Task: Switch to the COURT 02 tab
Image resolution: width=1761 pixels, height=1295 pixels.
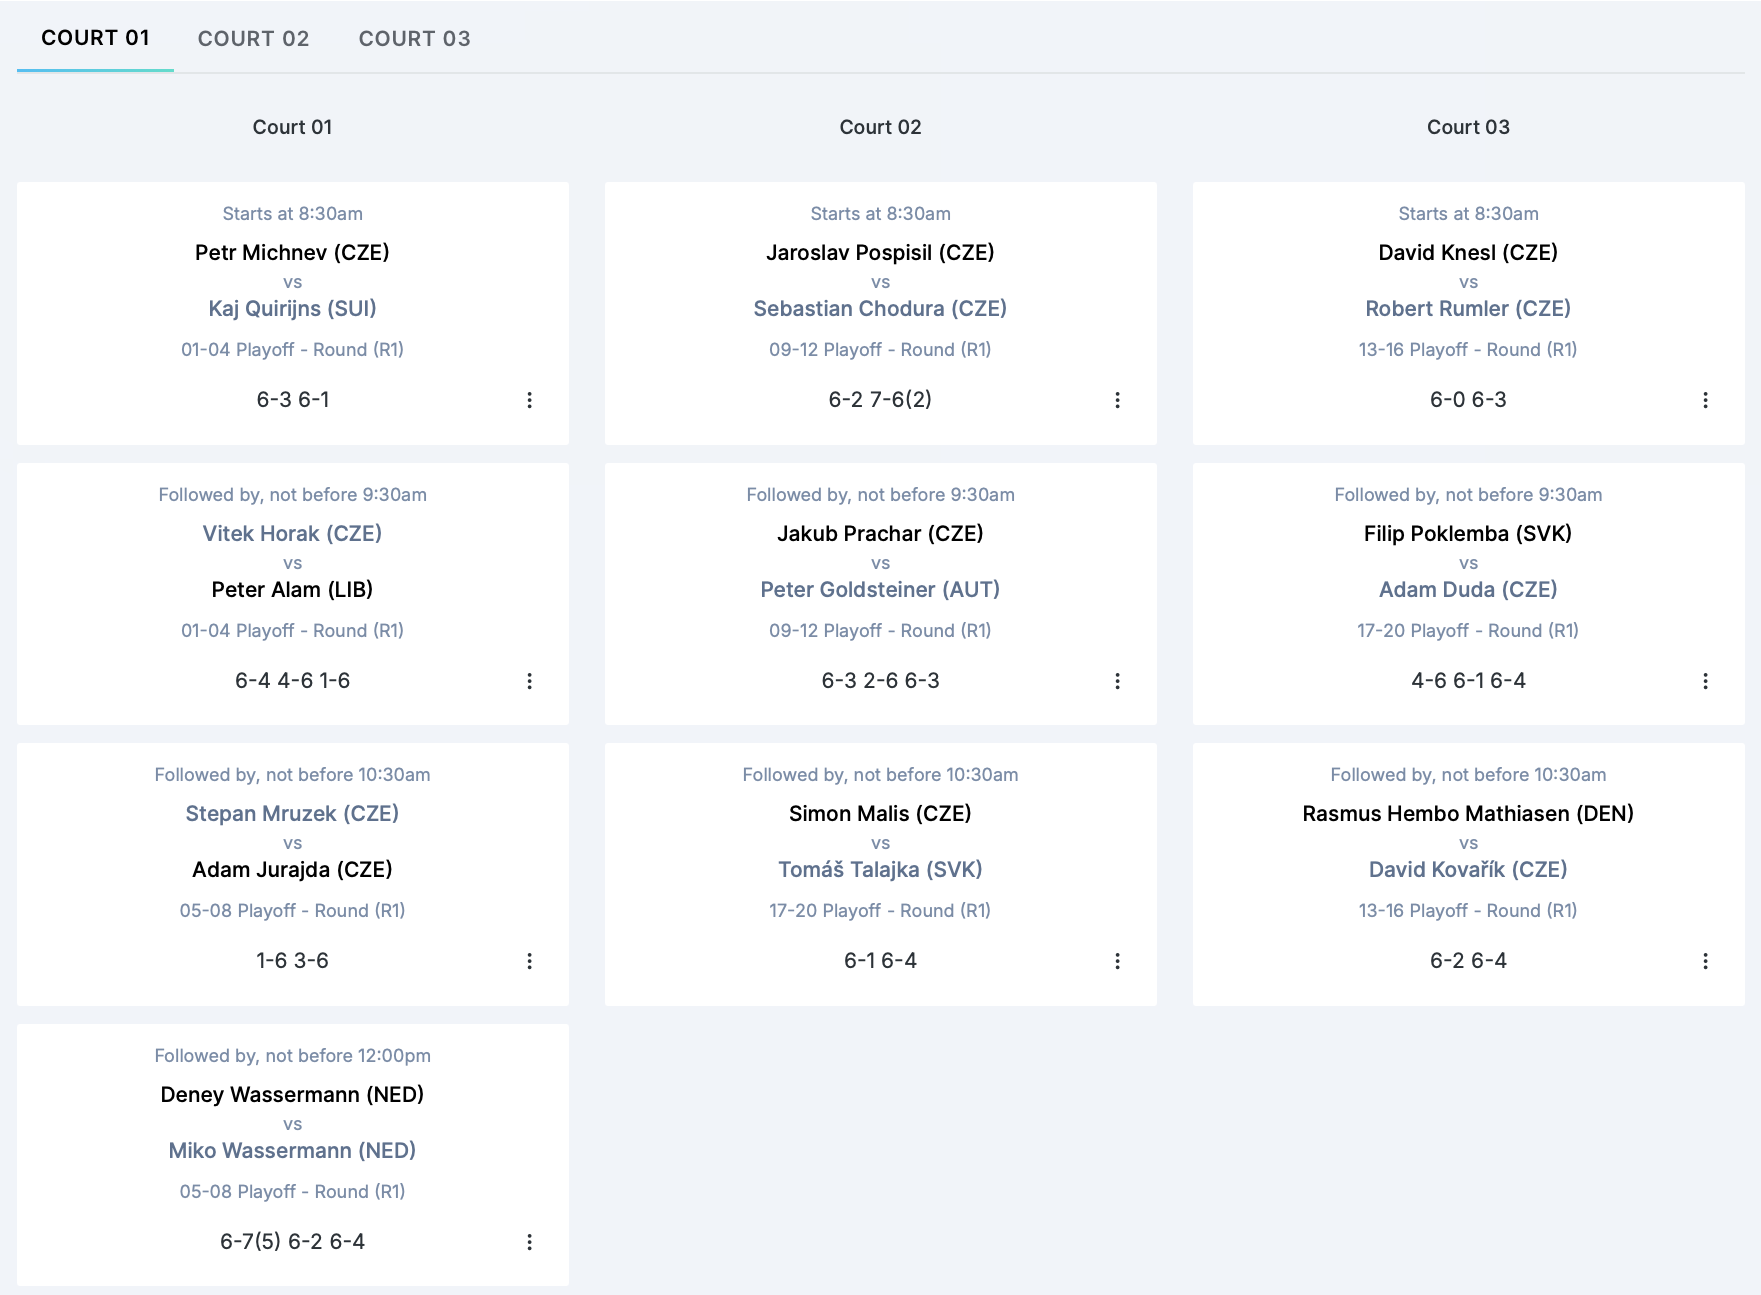Action: coord(253,39)
